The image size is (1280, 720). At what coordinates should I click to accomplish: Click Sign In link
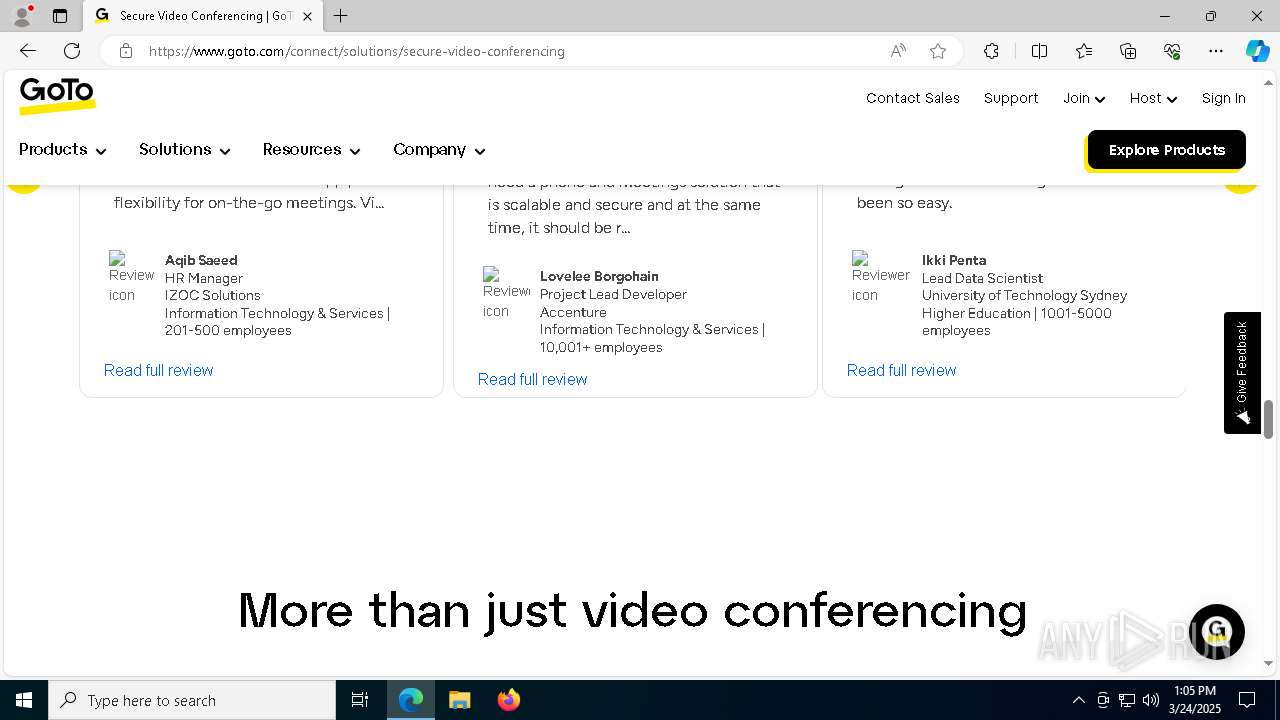tap(1223, 98)
